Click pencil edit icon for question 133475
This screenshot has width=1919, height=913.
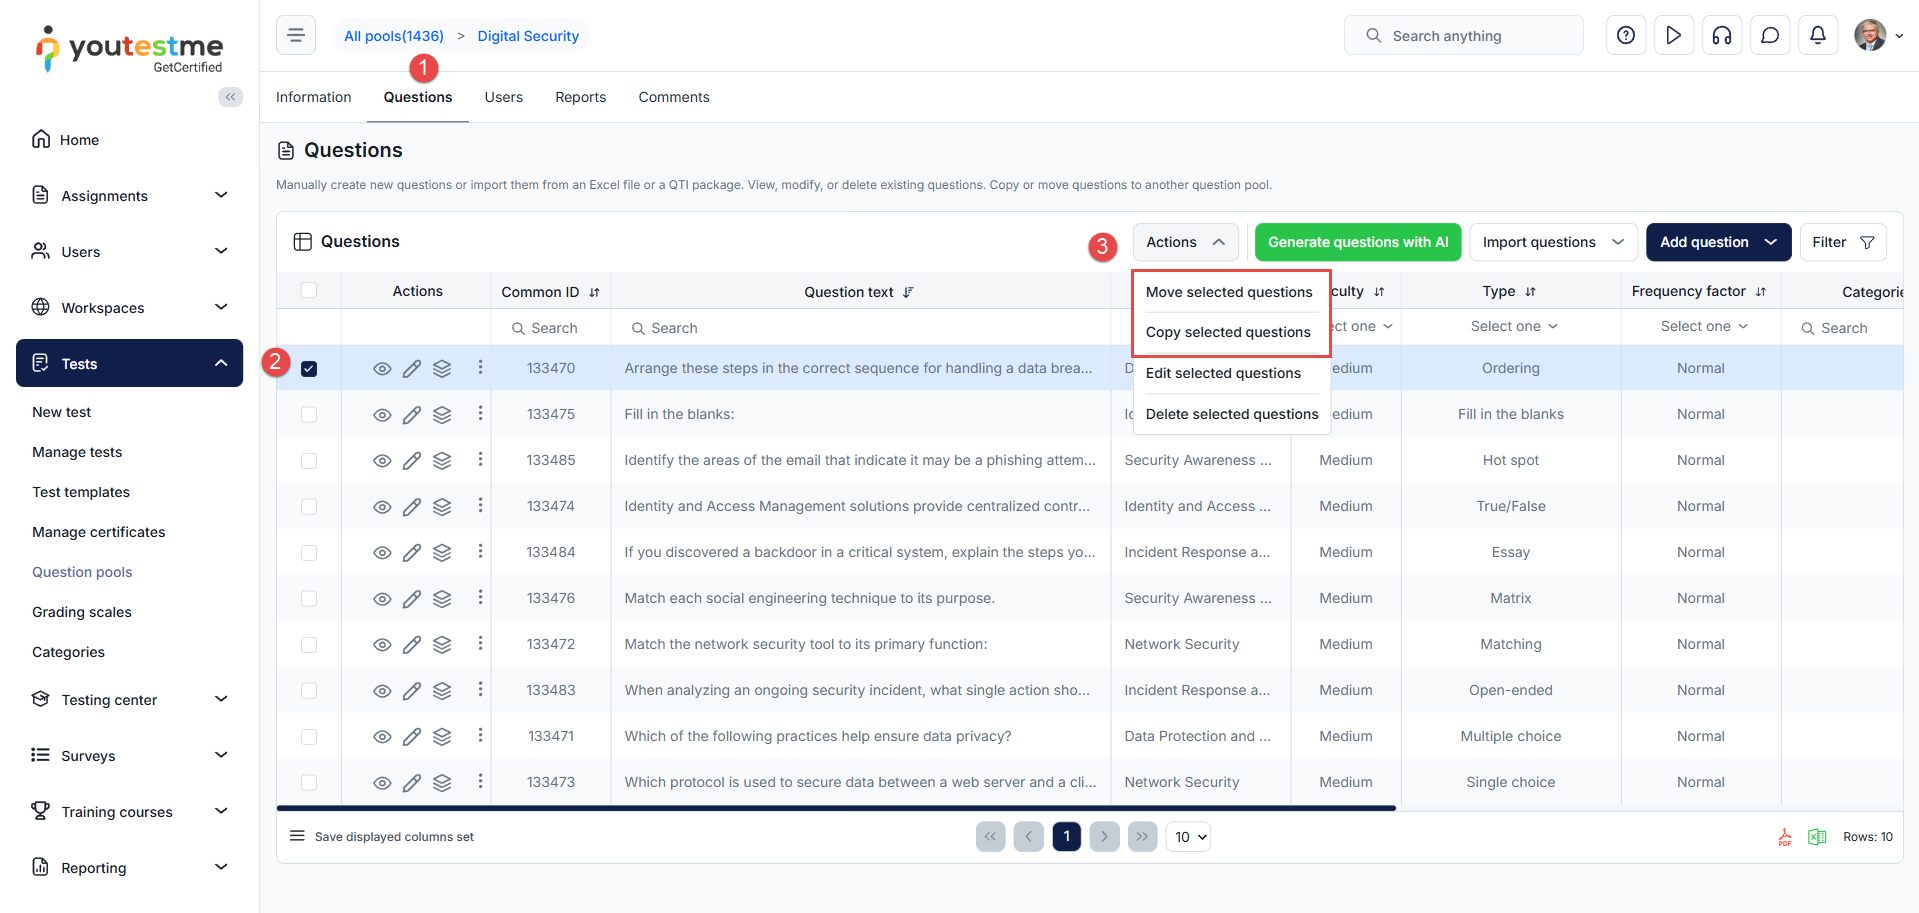[412, 415]
